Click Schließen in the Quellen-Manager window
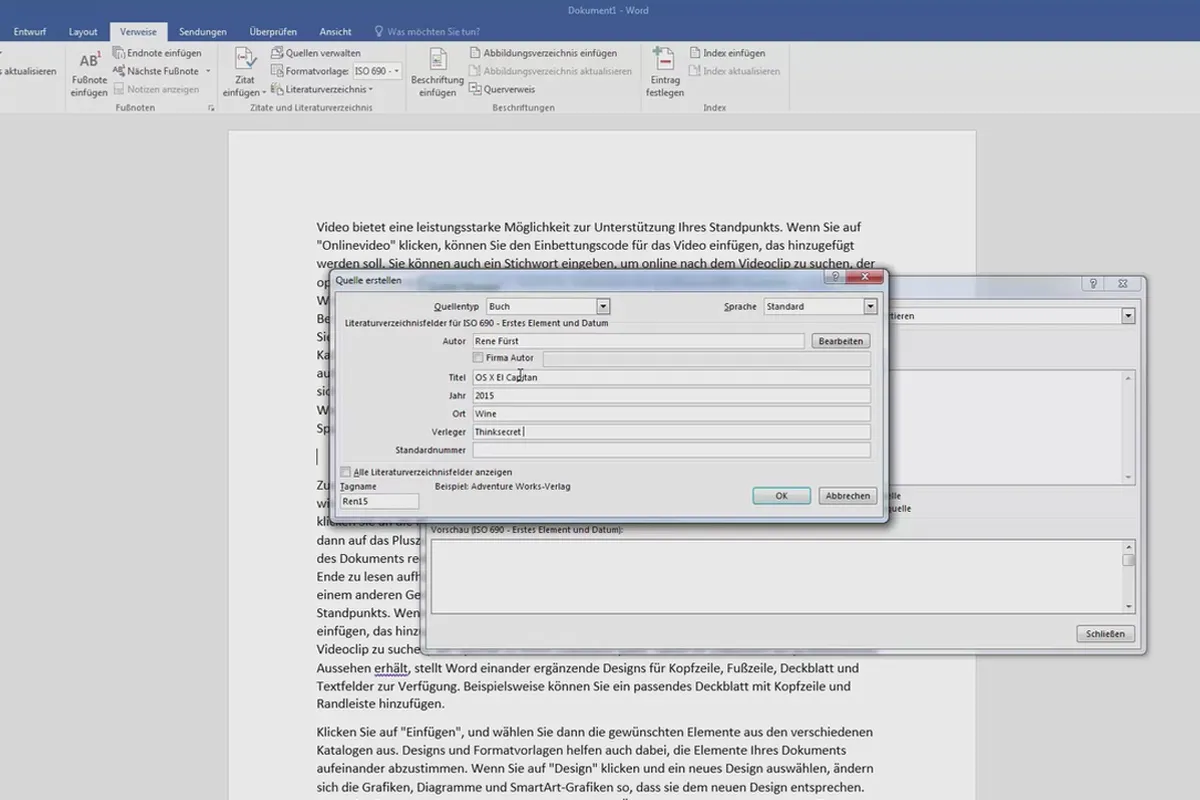 tap(1106, 633)
